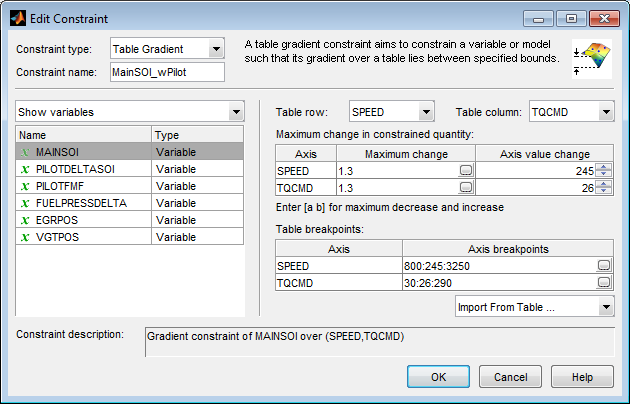Viewport: 630px width, 404px height.
Task: Select the PILOTFMF variable row
Action: [x=130, y=186]
